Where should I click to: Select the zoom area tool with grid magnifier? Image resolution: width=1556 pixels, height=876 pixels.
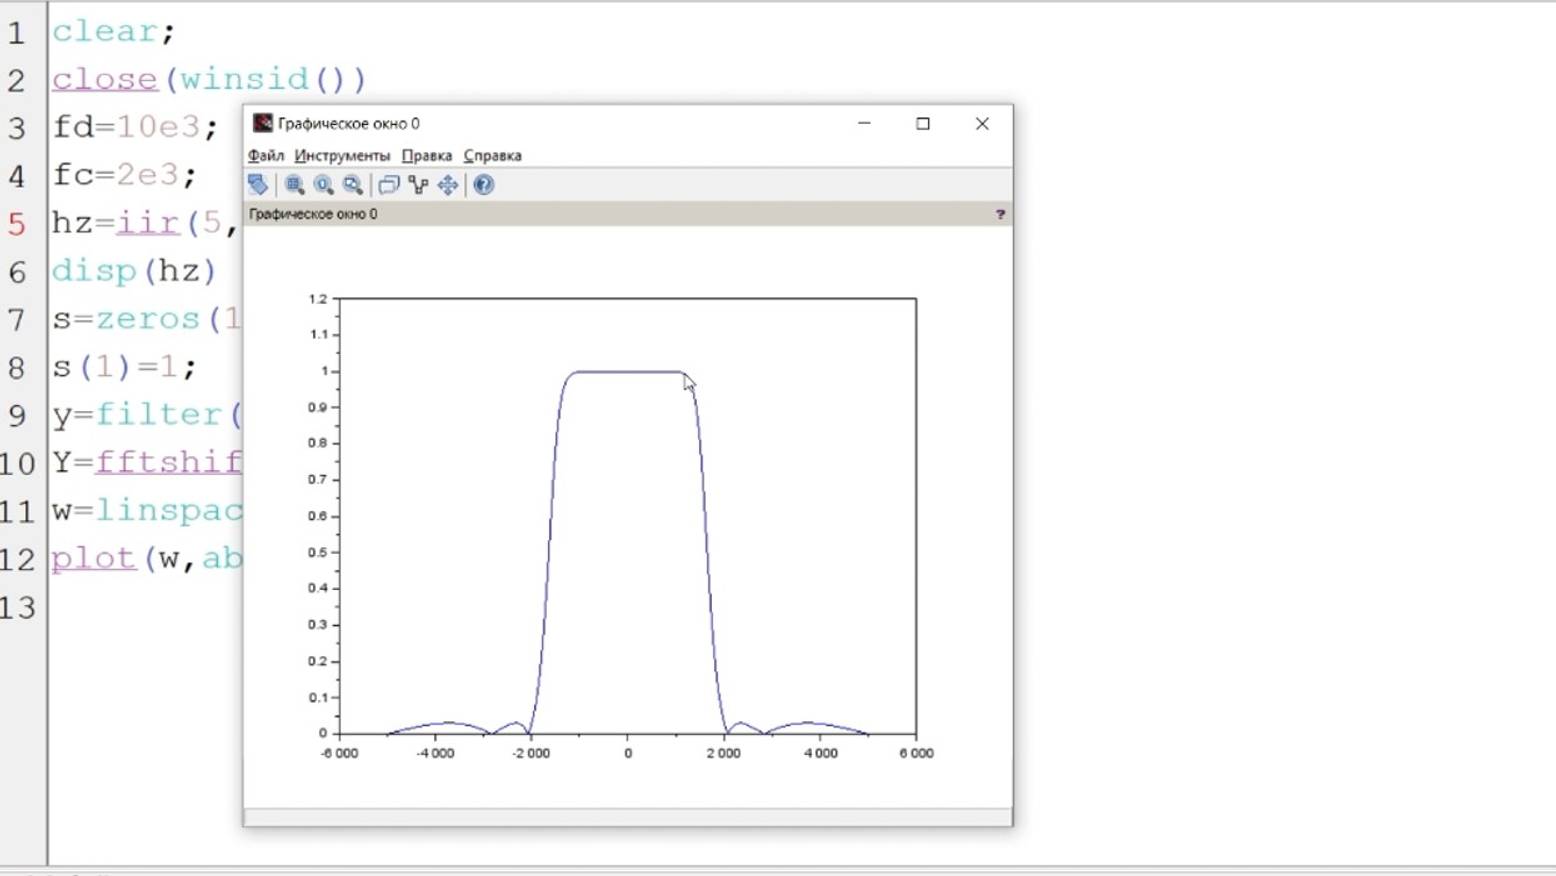click(294, 185)
